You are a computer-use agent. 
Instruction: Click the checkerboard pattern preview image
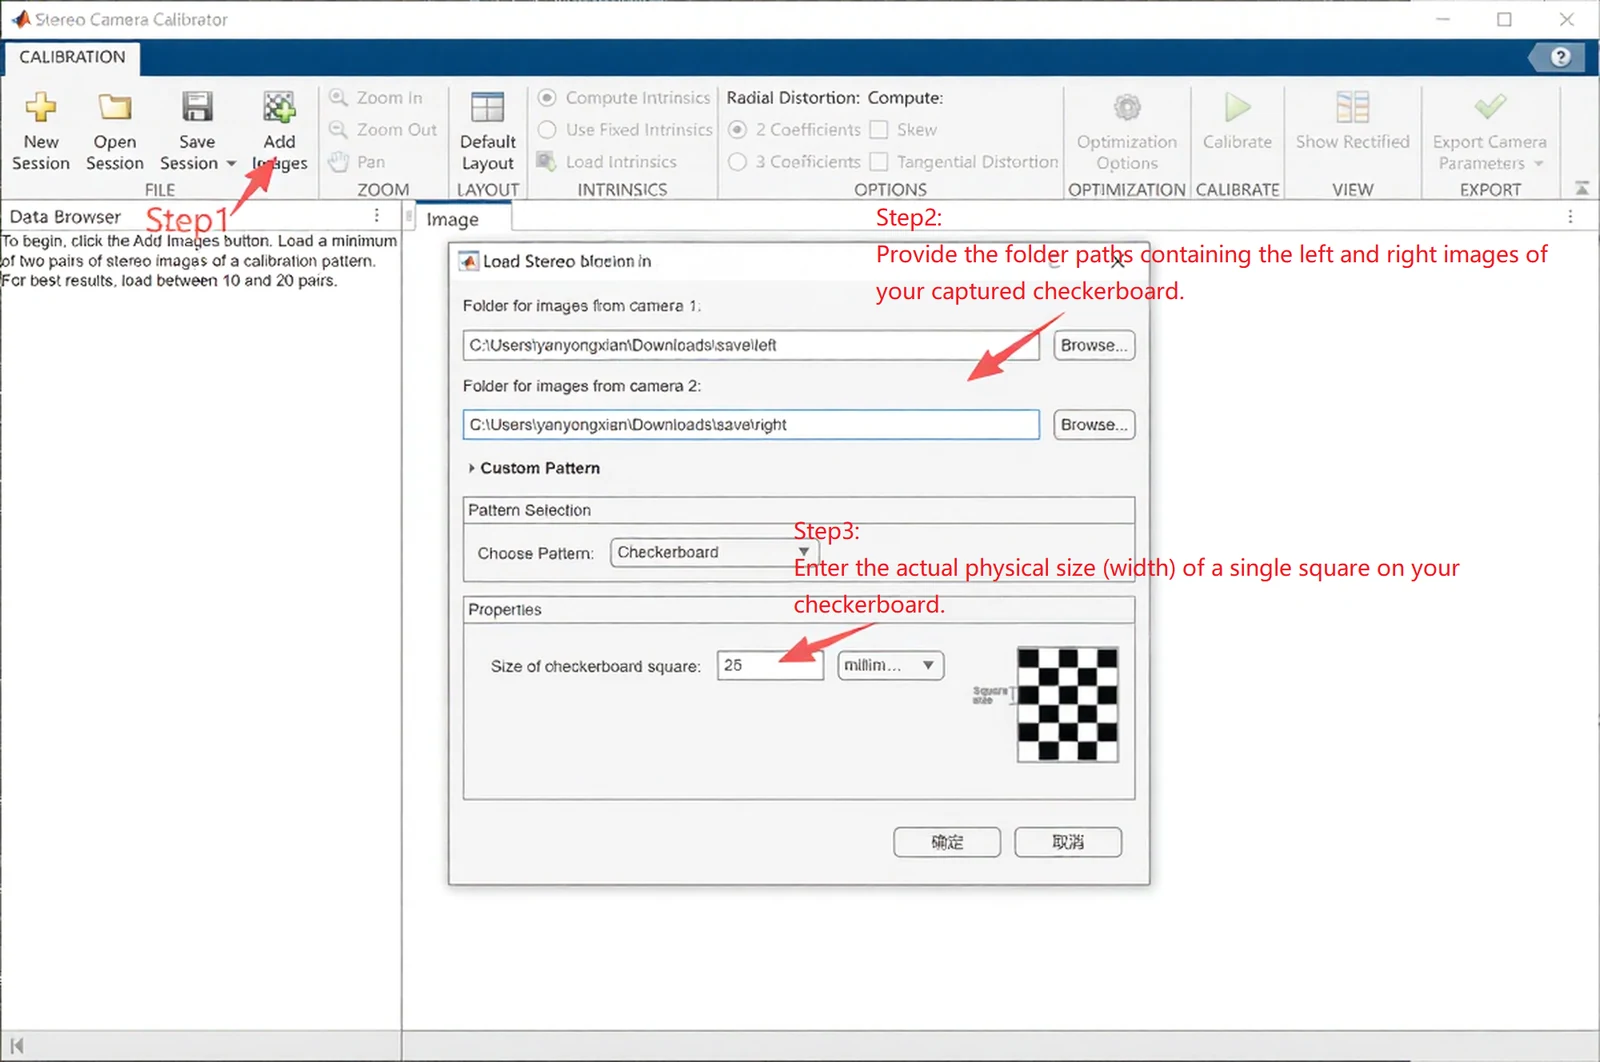(1067, 705)
